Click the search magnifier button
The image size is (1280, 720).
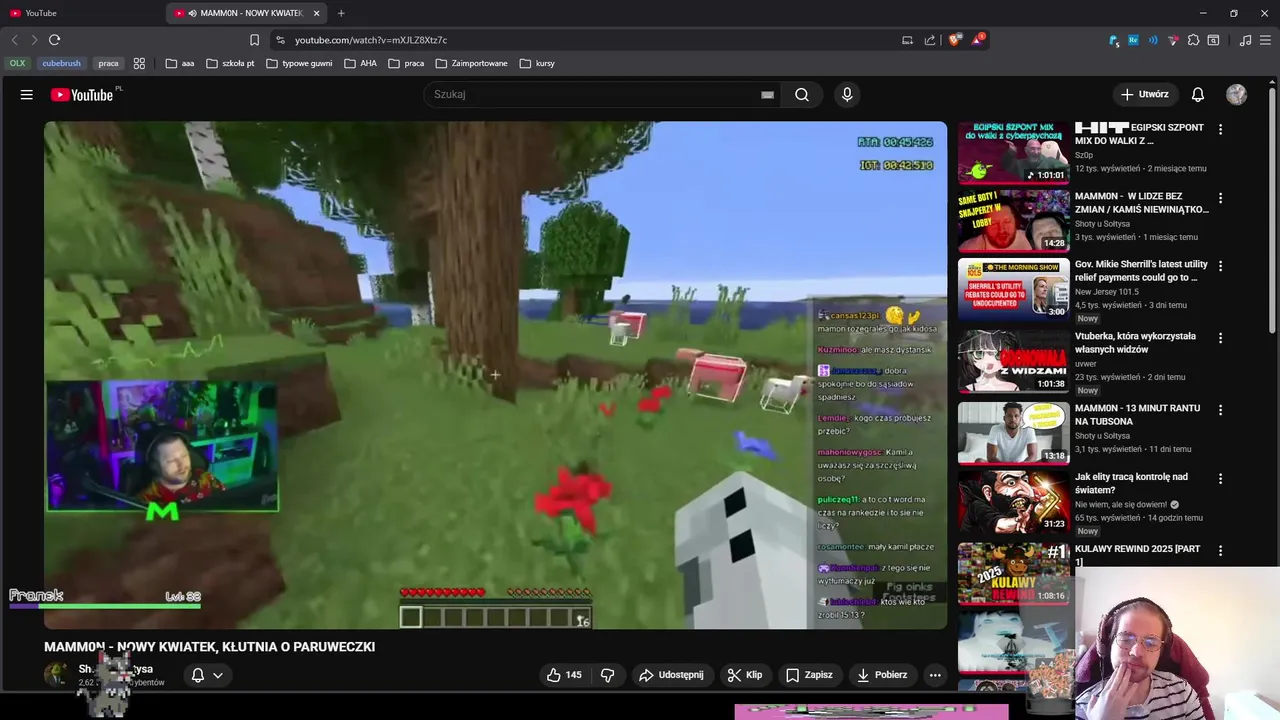pyautogui.click(x=802, y=94)
